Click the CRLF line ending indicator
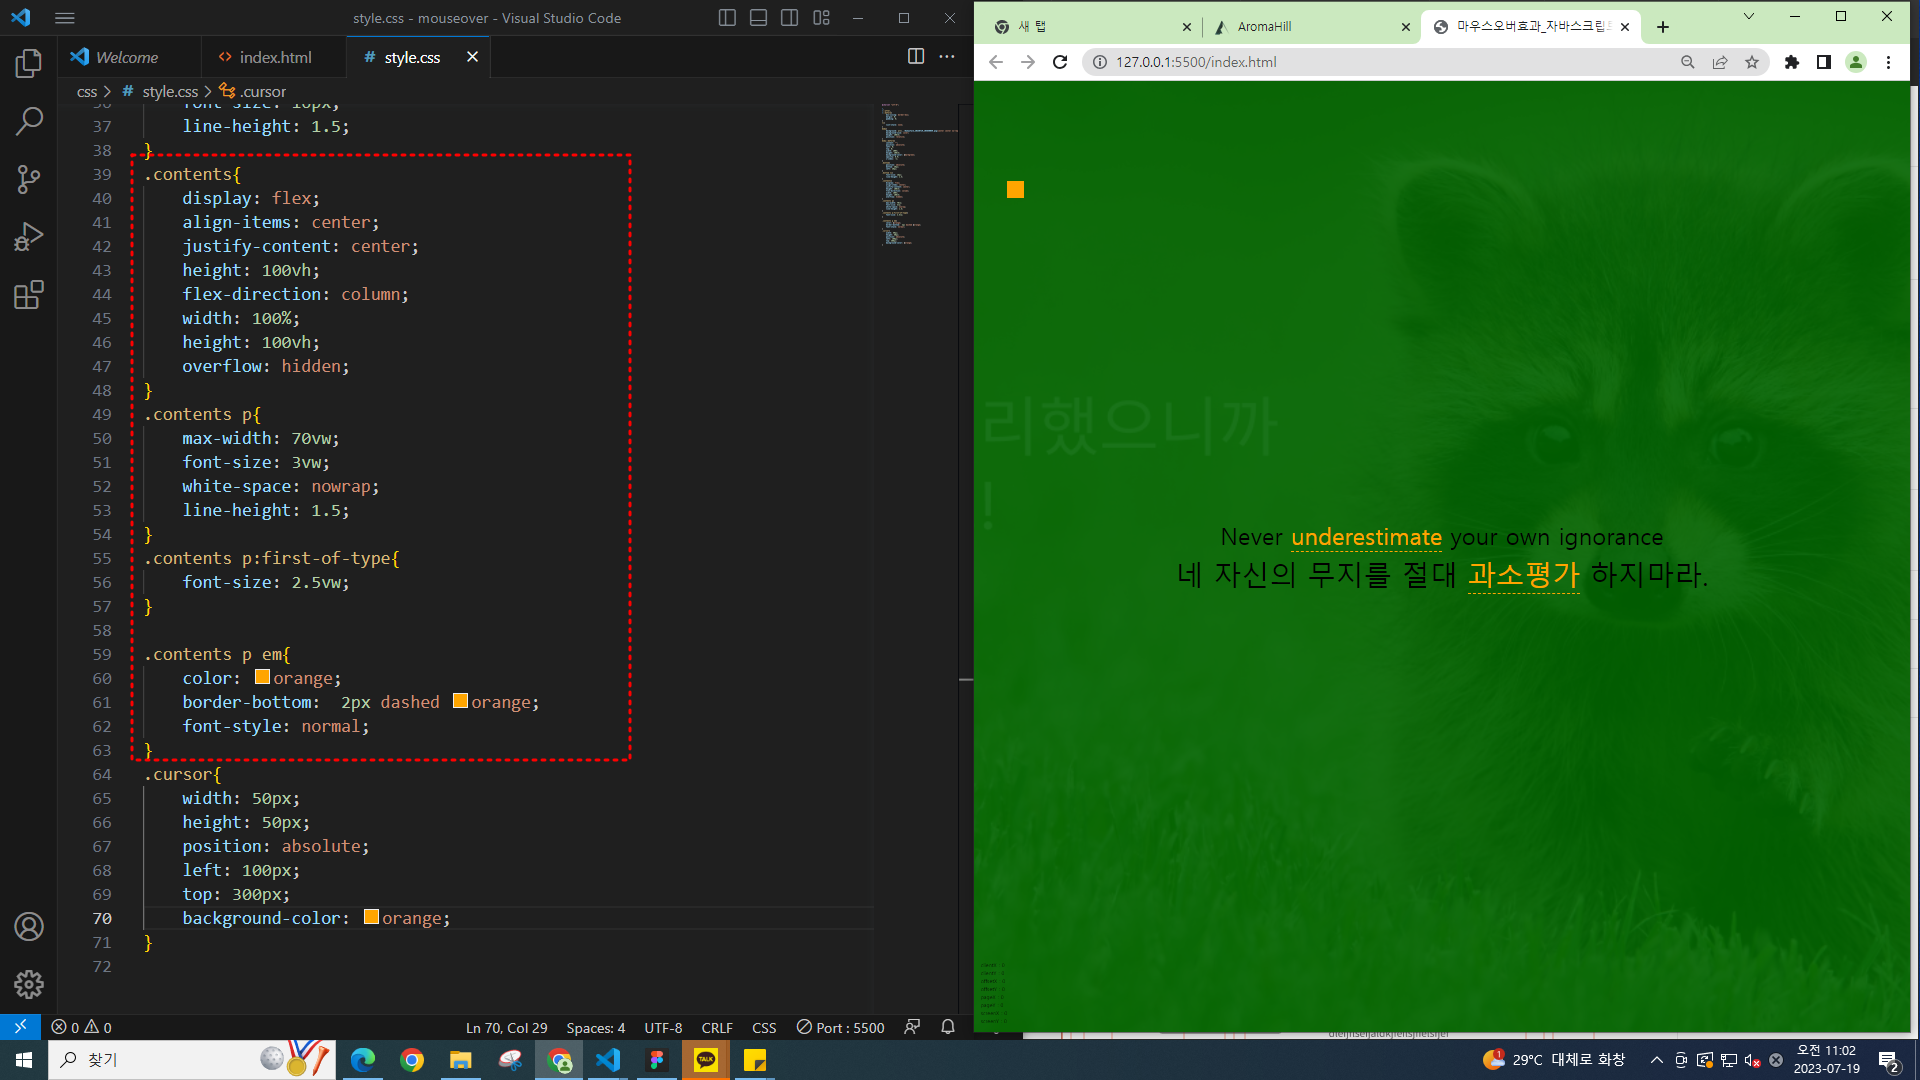Viewport: 1920px width, 1080px height. coord(717,1028)
